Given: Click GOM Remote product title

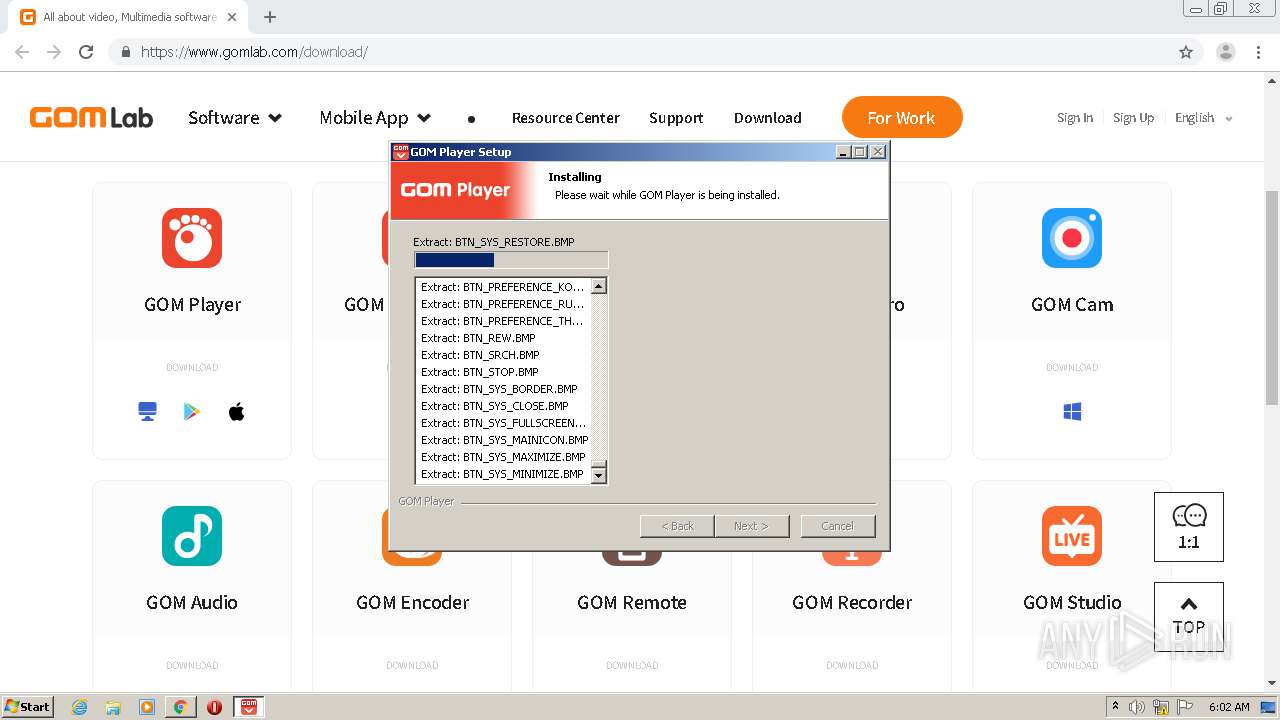Looking at the screenshot, I should [632, 603].
